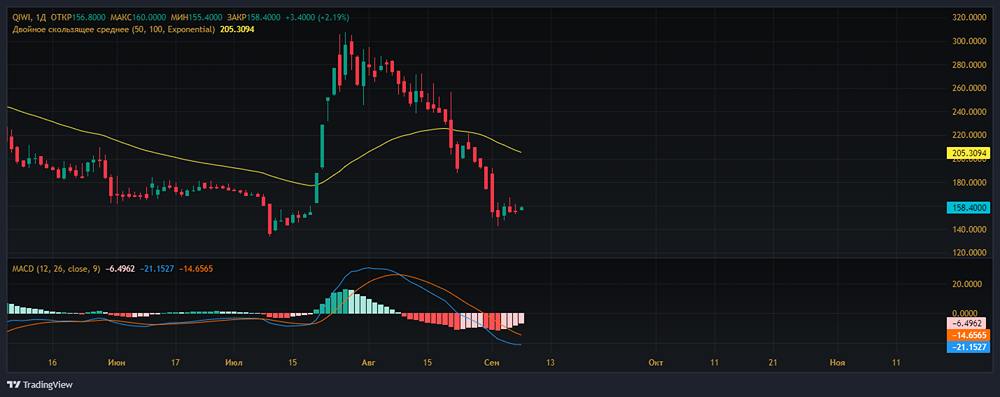Click the 15 date label between Авг and Сен
This screenshot has width=1000, height=397.
click(427, 363)
